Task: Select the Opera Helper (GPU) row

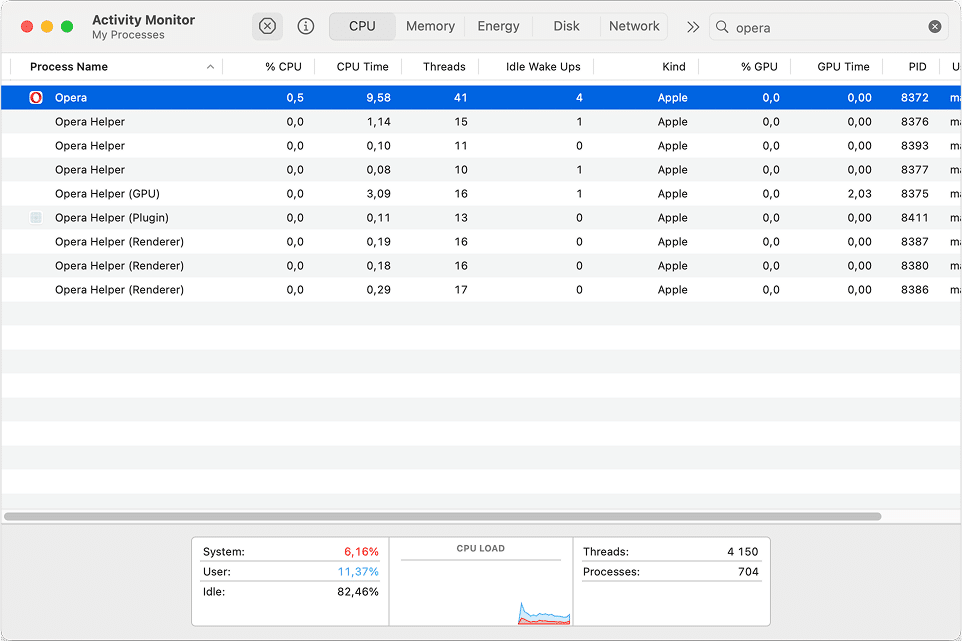Action: click(x=481, y=194)
